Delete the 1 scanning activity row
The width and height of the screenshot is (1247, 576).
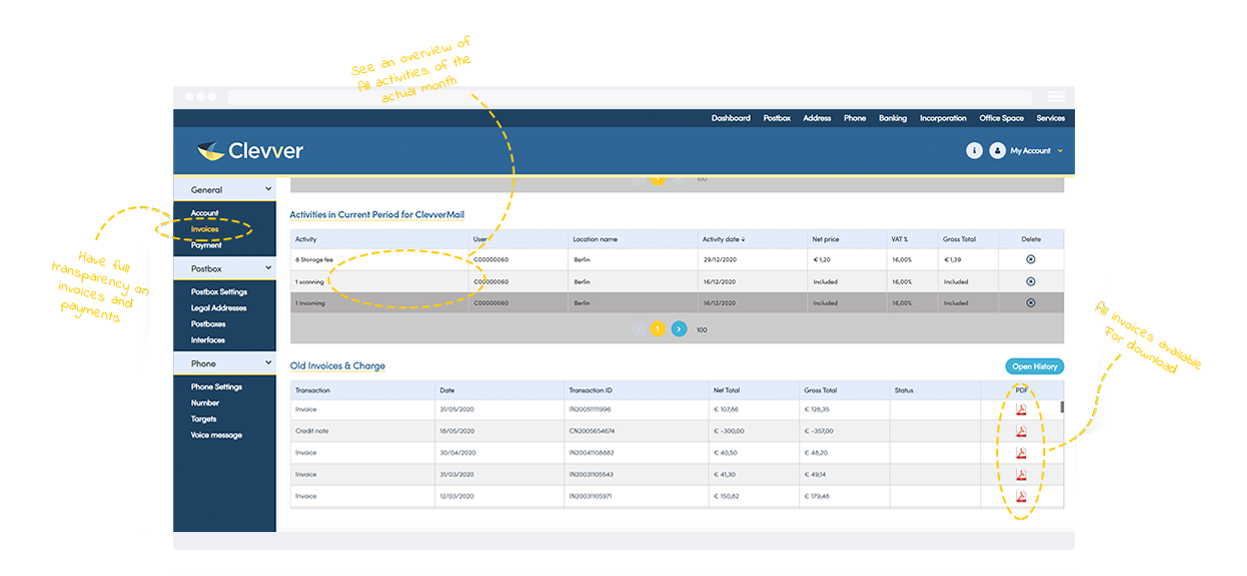[x=1030, y=281]
